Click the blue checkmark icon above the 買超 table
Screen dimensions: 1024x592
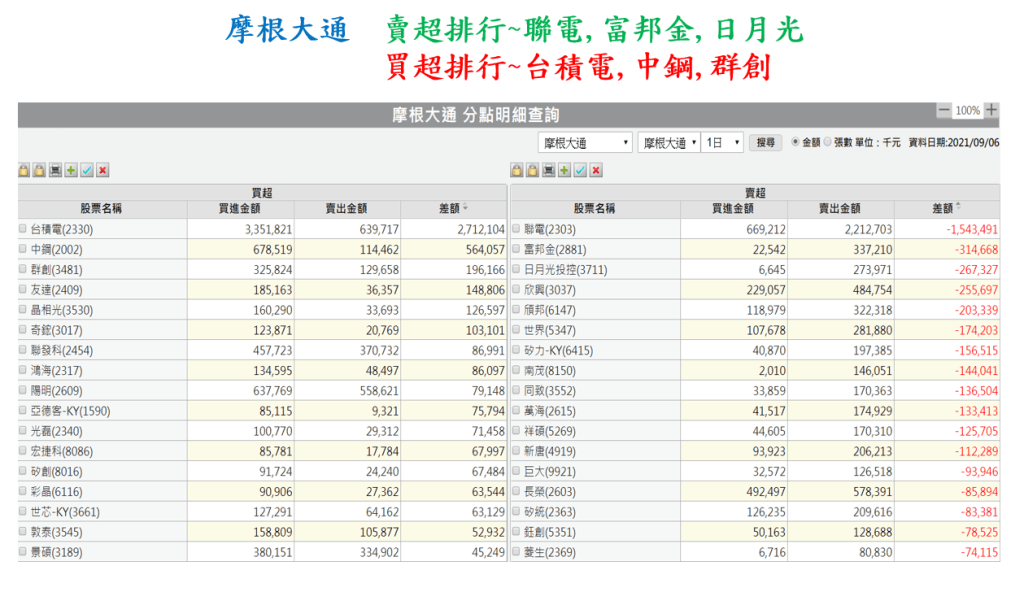87,171
